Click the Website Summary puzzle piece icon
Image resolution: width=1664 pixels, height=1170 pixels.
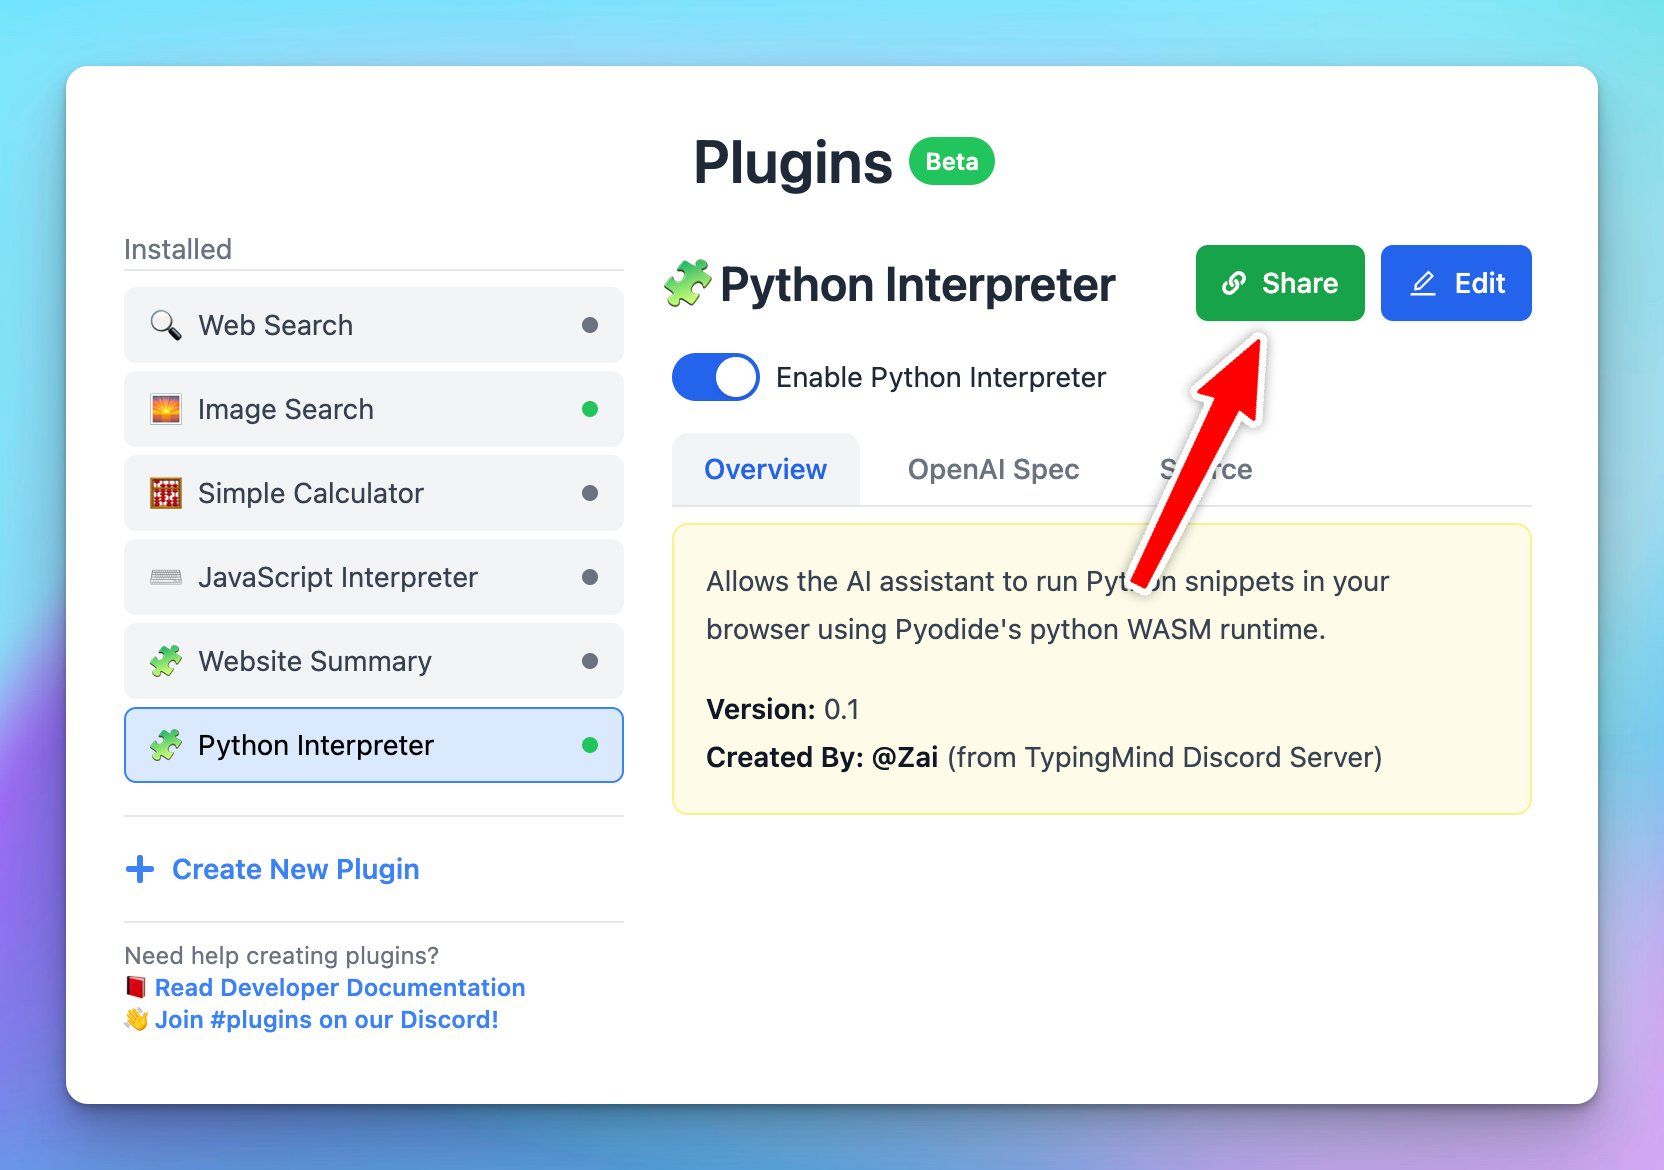pos(166,661)
